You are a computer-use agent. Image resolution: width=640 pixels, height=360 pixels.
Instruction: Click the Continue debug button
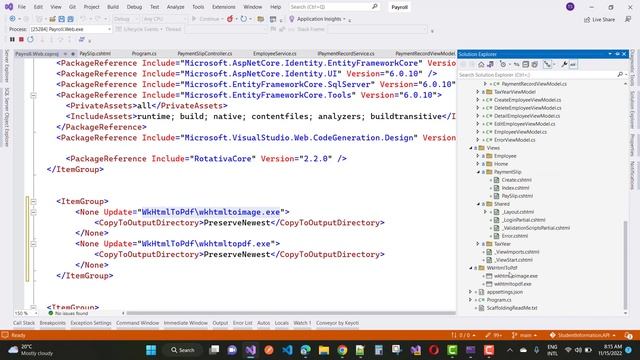point(207,19)
